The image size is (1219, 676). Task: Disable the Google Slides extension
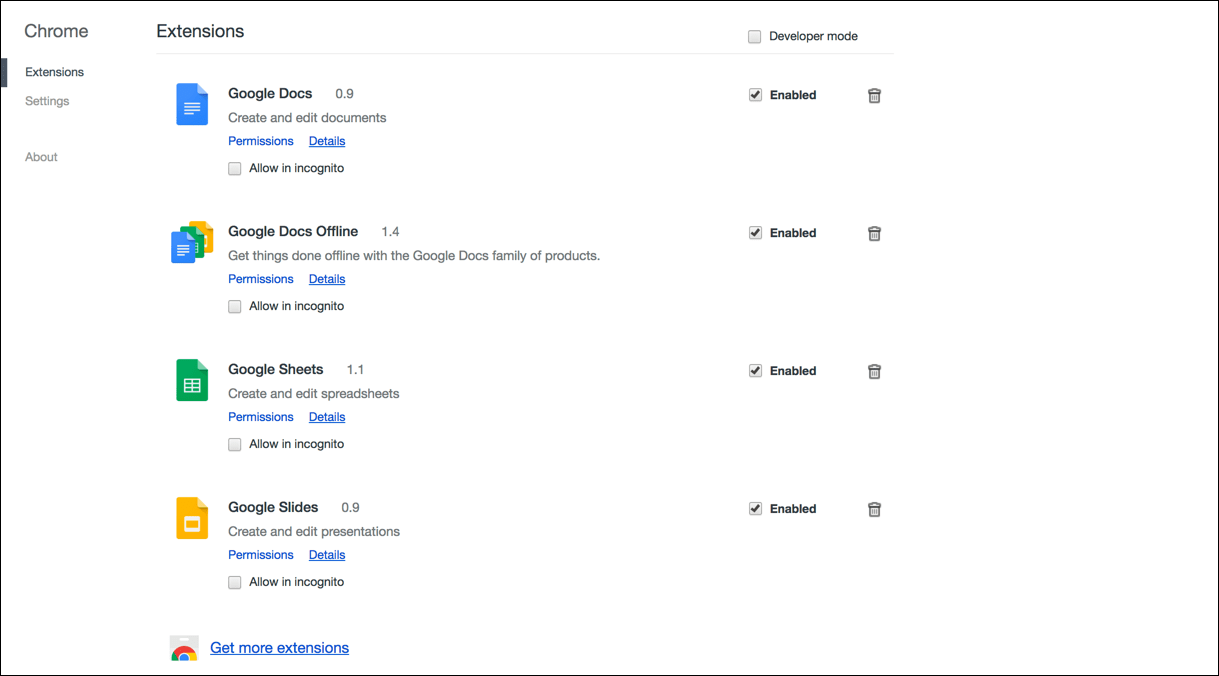(x=755, y=508)
